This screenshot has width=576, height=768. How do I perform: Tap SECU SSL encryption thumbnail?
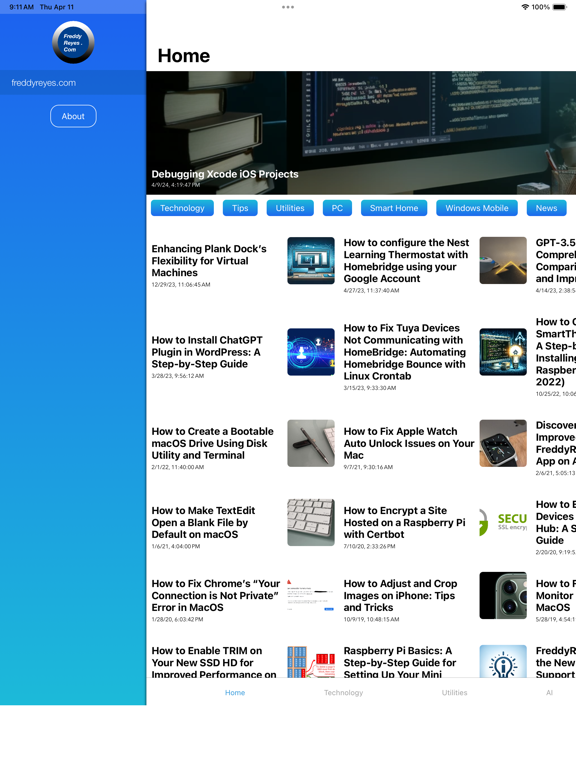(x=503, y=523)
